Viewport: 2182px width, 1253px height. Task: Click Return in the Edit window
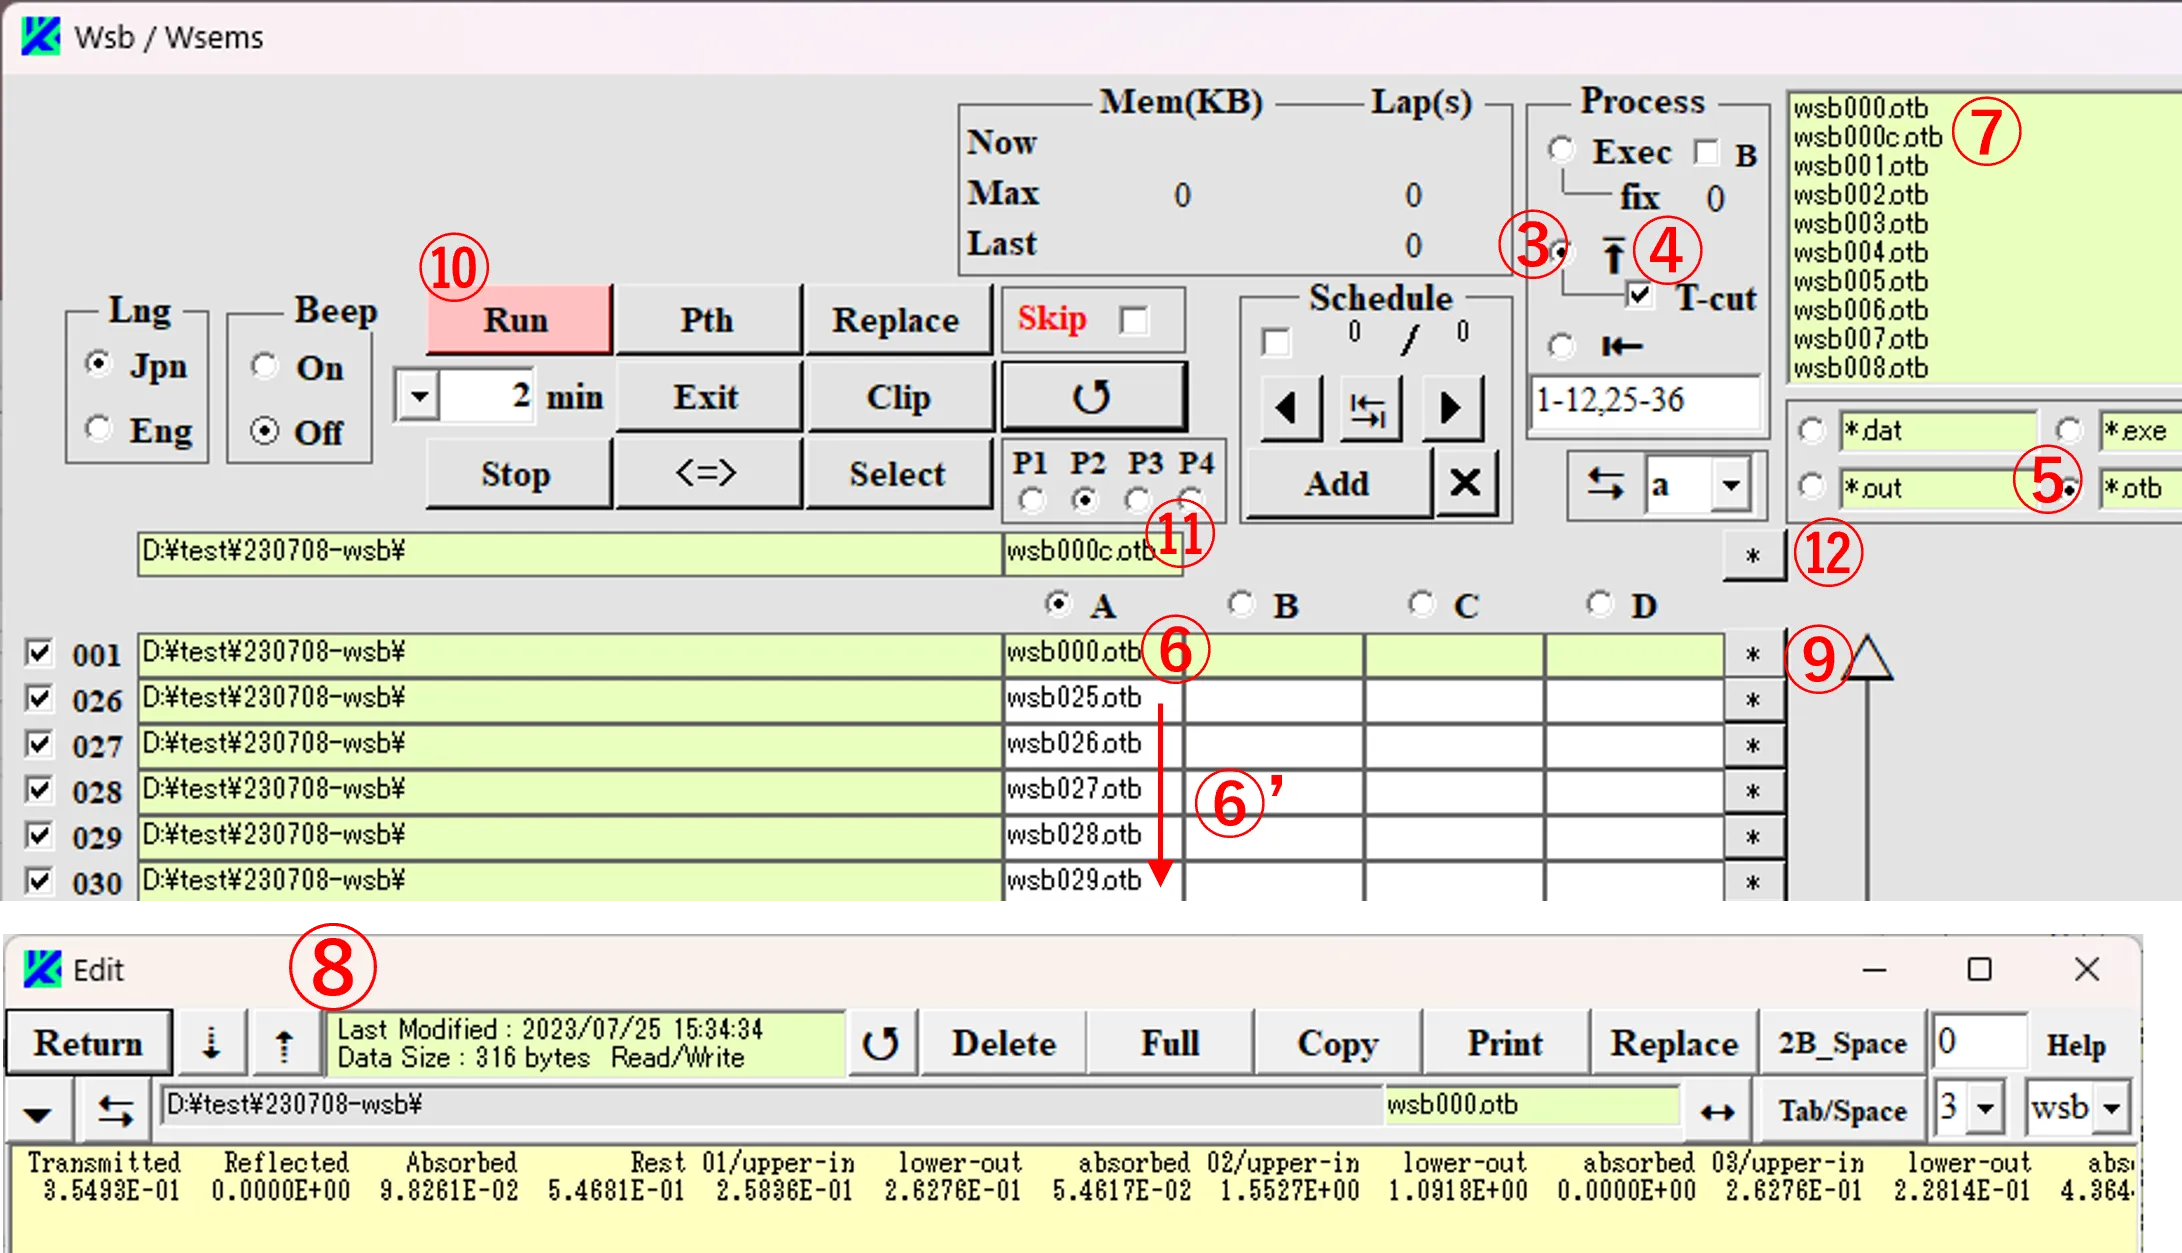pyautogui.click(x=88, y=1043)
